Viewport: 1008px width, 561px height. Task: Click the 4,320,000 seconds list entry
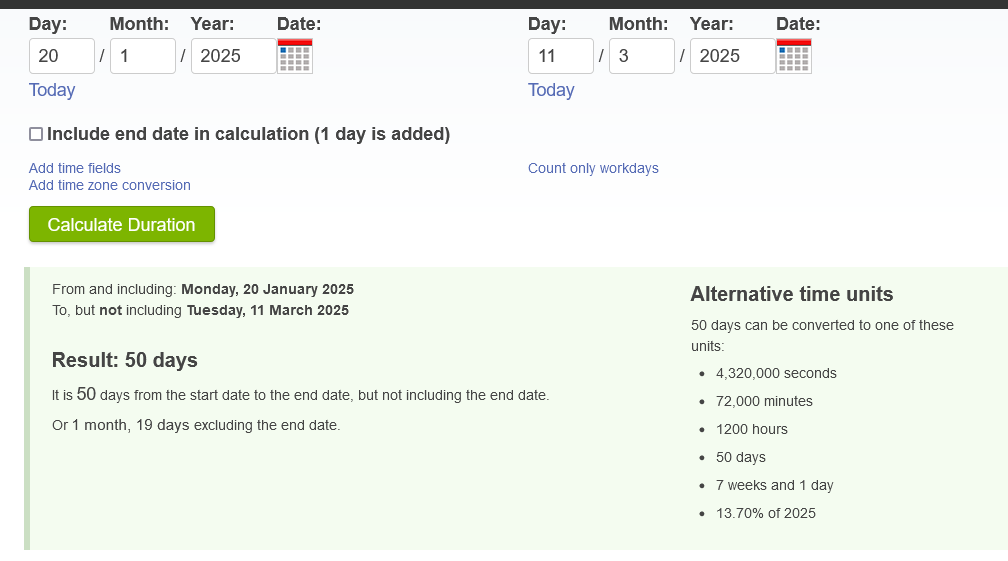pos(776,373)
